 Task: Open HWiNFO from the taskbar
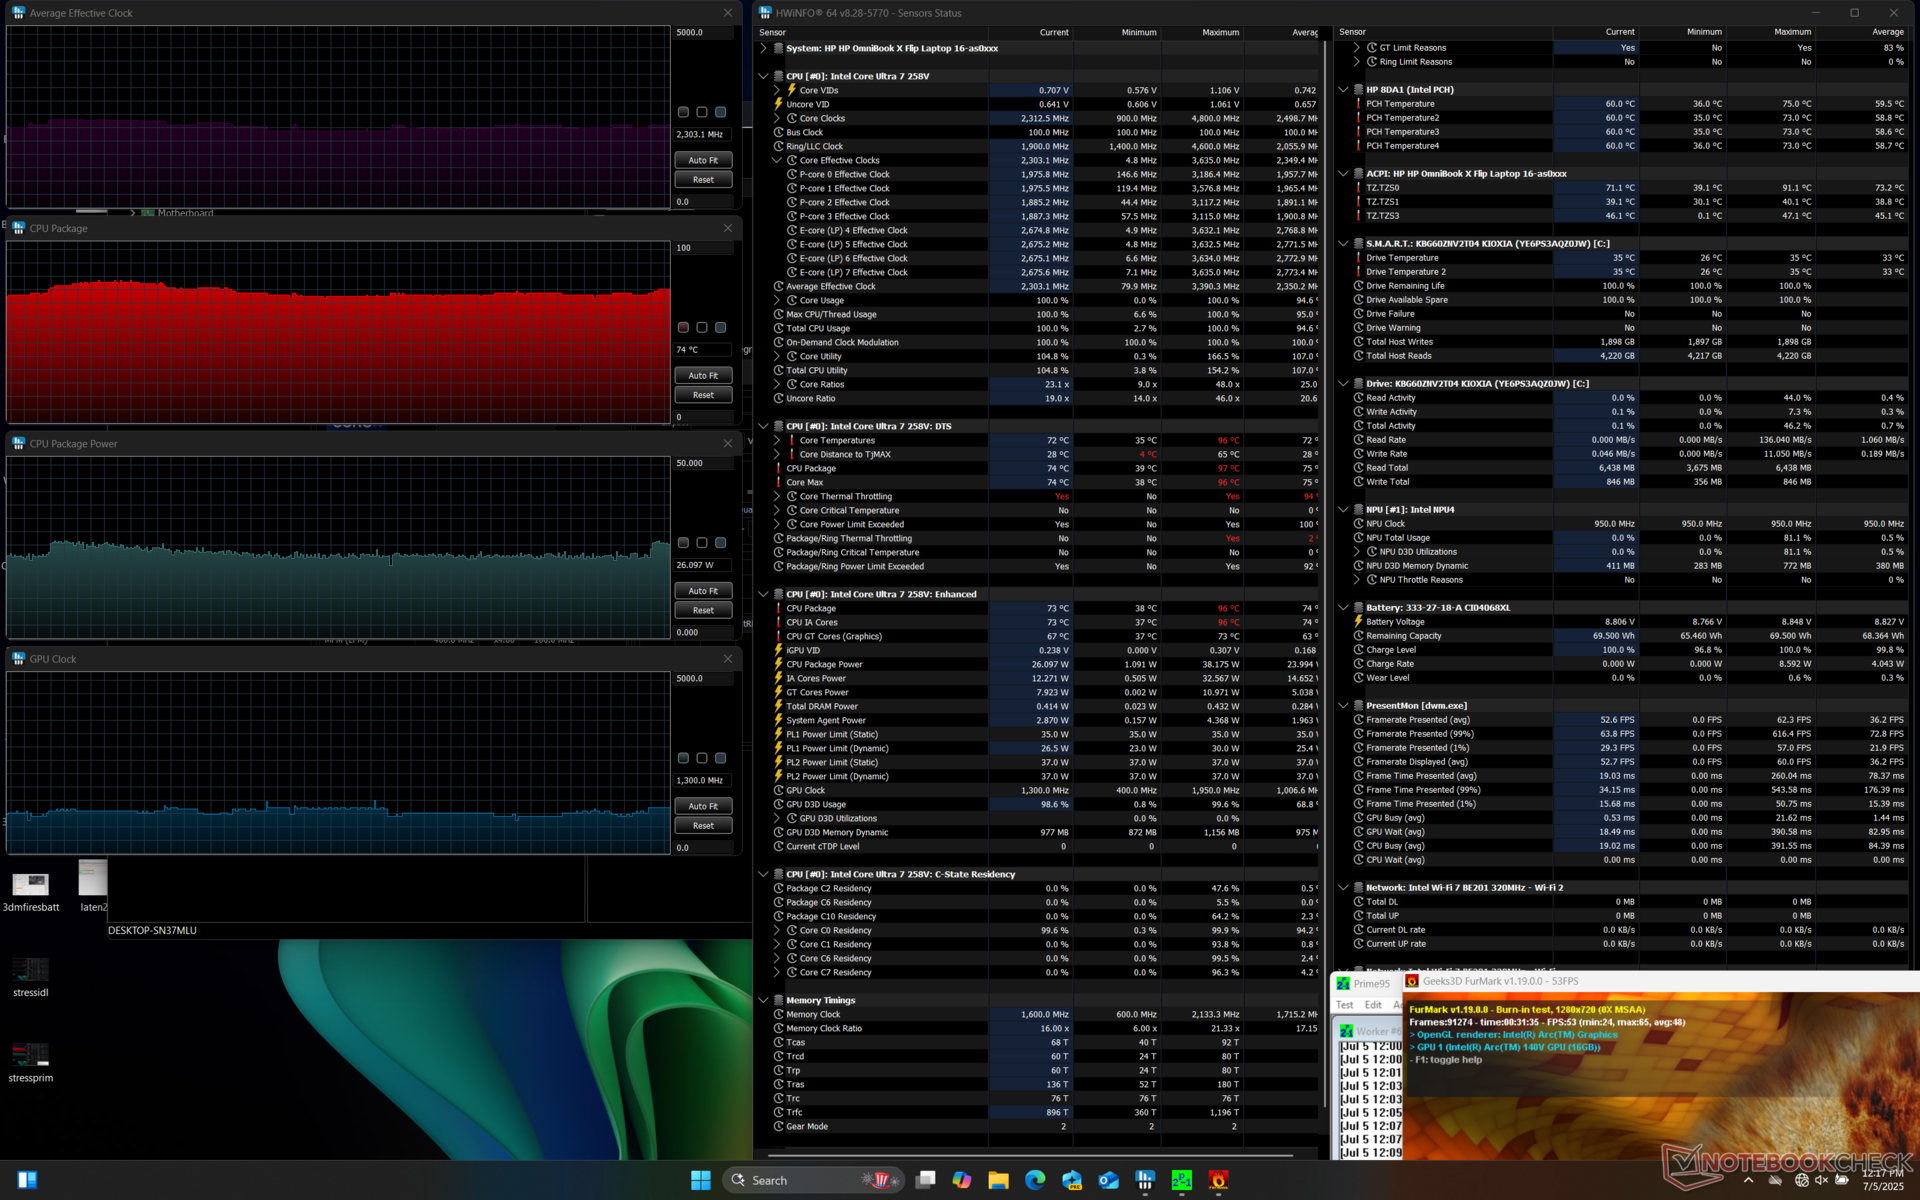click(x=1145, y=1180)
